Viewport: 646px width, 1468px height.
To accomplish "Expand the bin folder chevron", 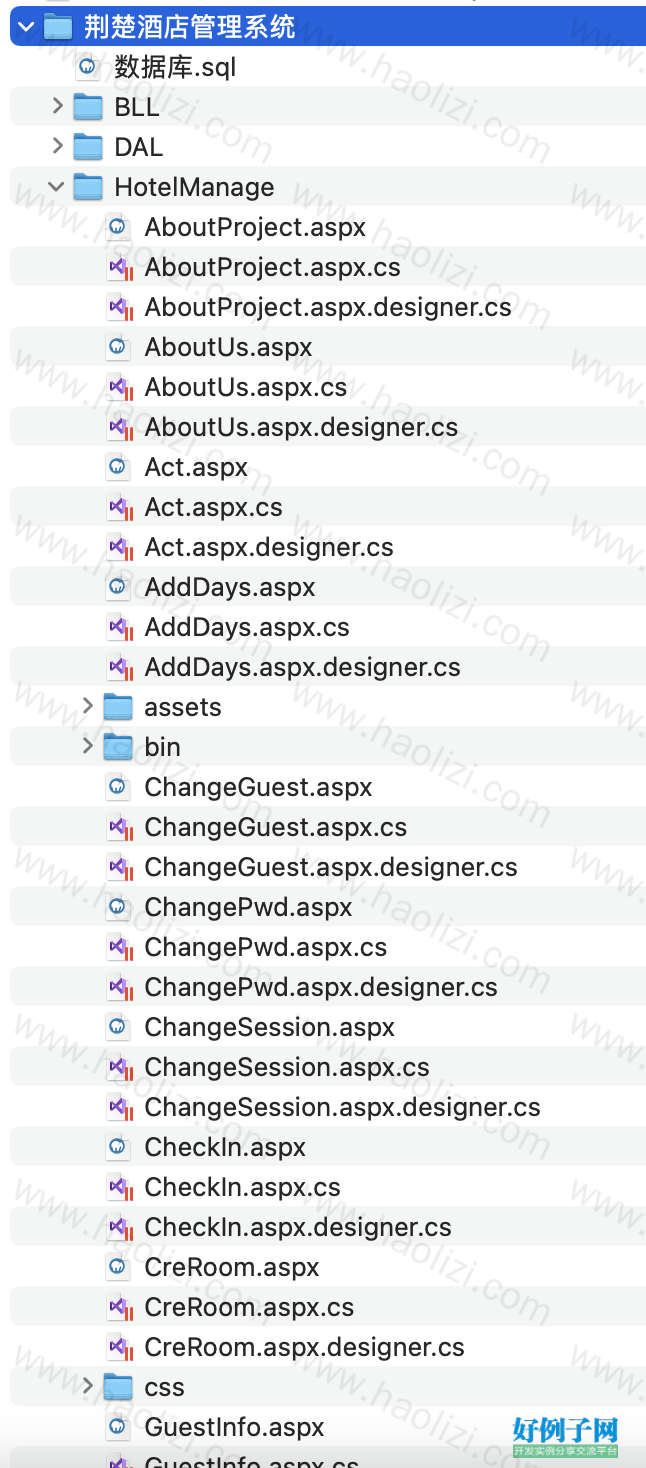I will 87,747.
